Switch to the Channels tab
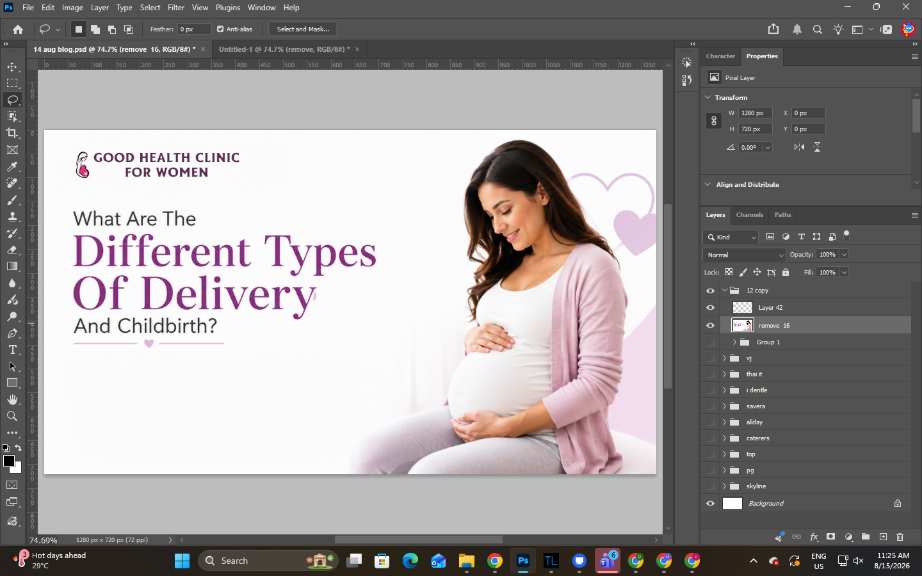The width and height of the screenshot is (922, 576). (750, 215)
